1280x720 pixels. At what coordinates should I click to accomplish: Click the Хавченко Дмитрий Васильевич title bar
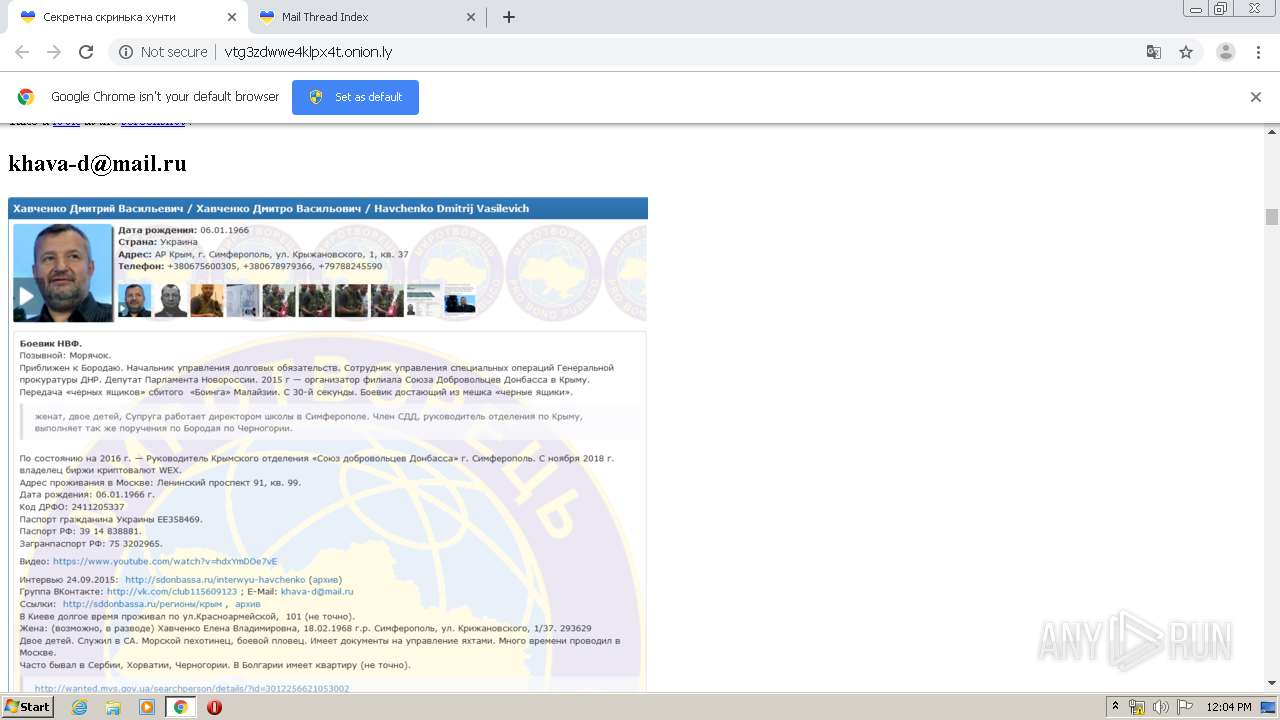[x=328, y=208]
